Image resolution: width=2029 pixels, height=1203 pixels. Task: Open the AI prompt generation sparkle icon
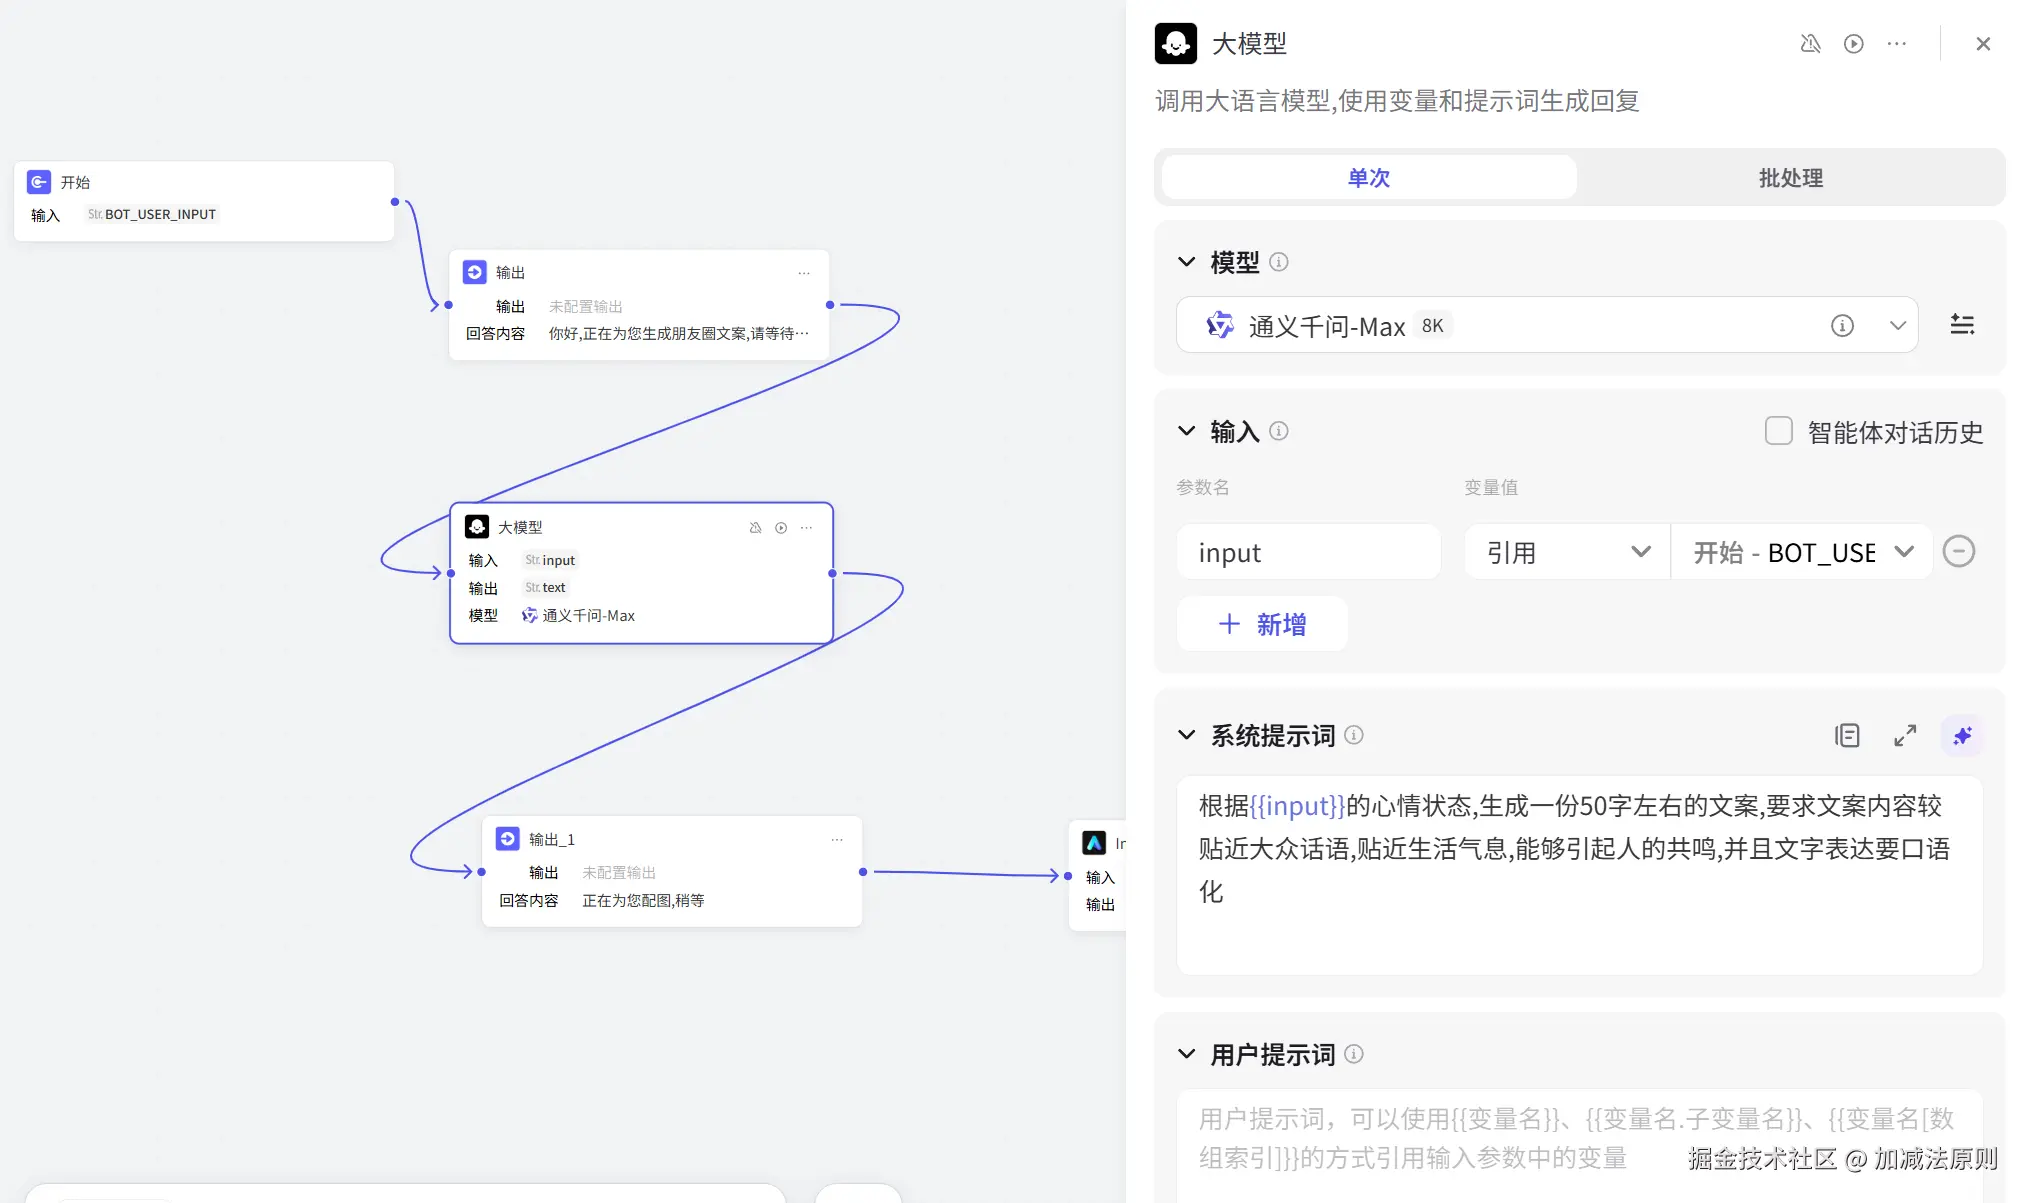pos(1961,735)
